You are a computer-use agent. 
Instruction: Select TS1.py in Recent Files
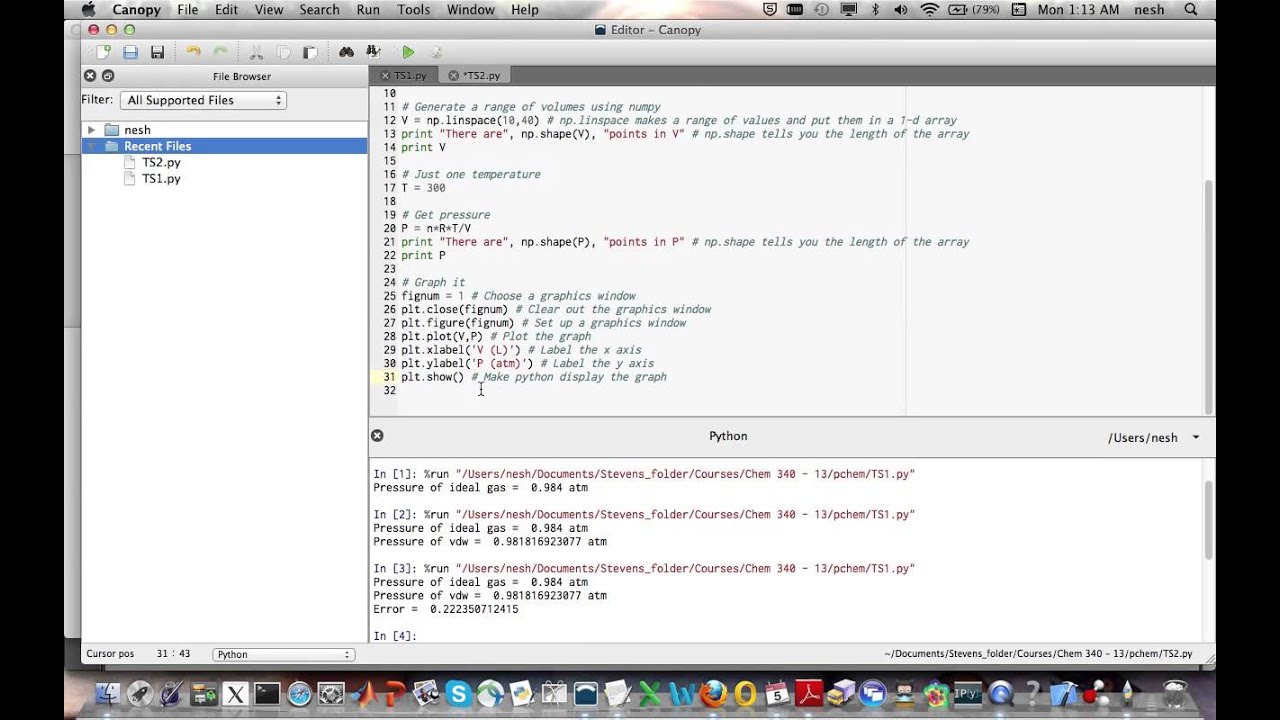tap(161, 178)
